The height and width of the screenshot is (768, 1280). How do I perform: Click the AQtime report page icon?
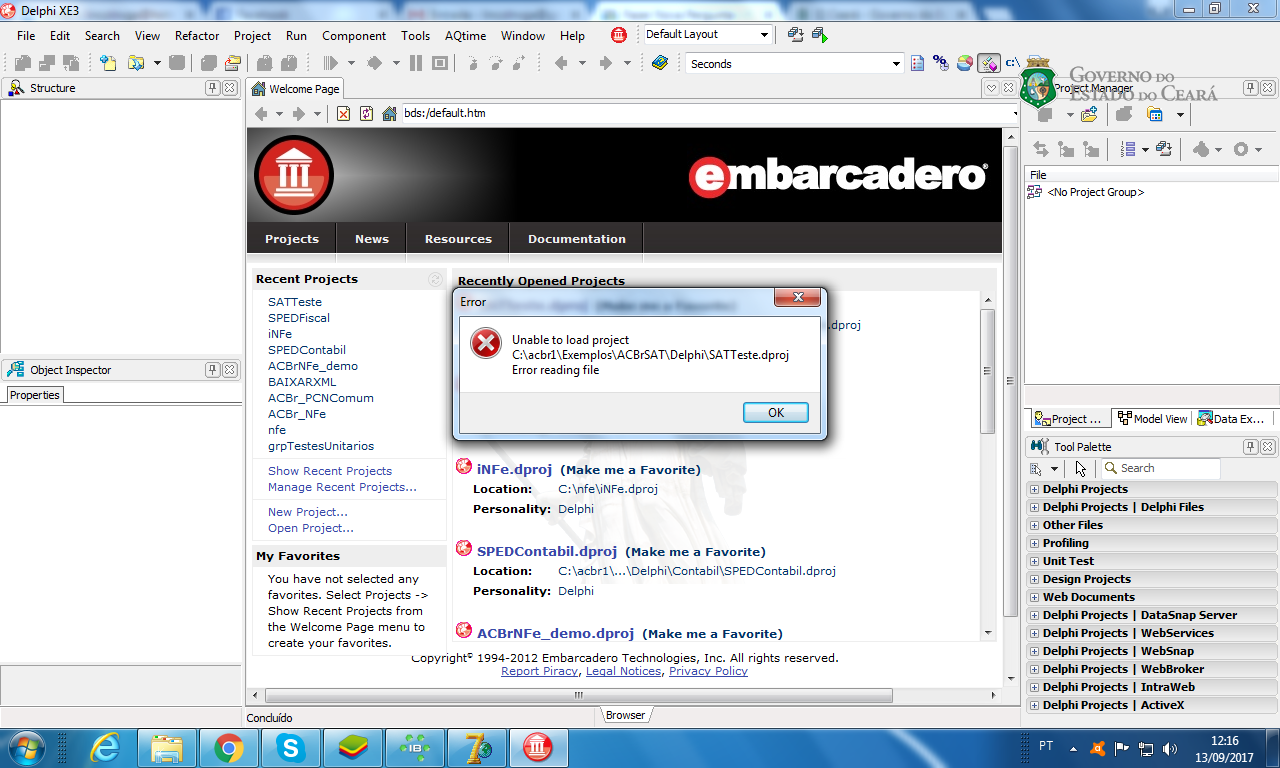(x=918, y=63)
